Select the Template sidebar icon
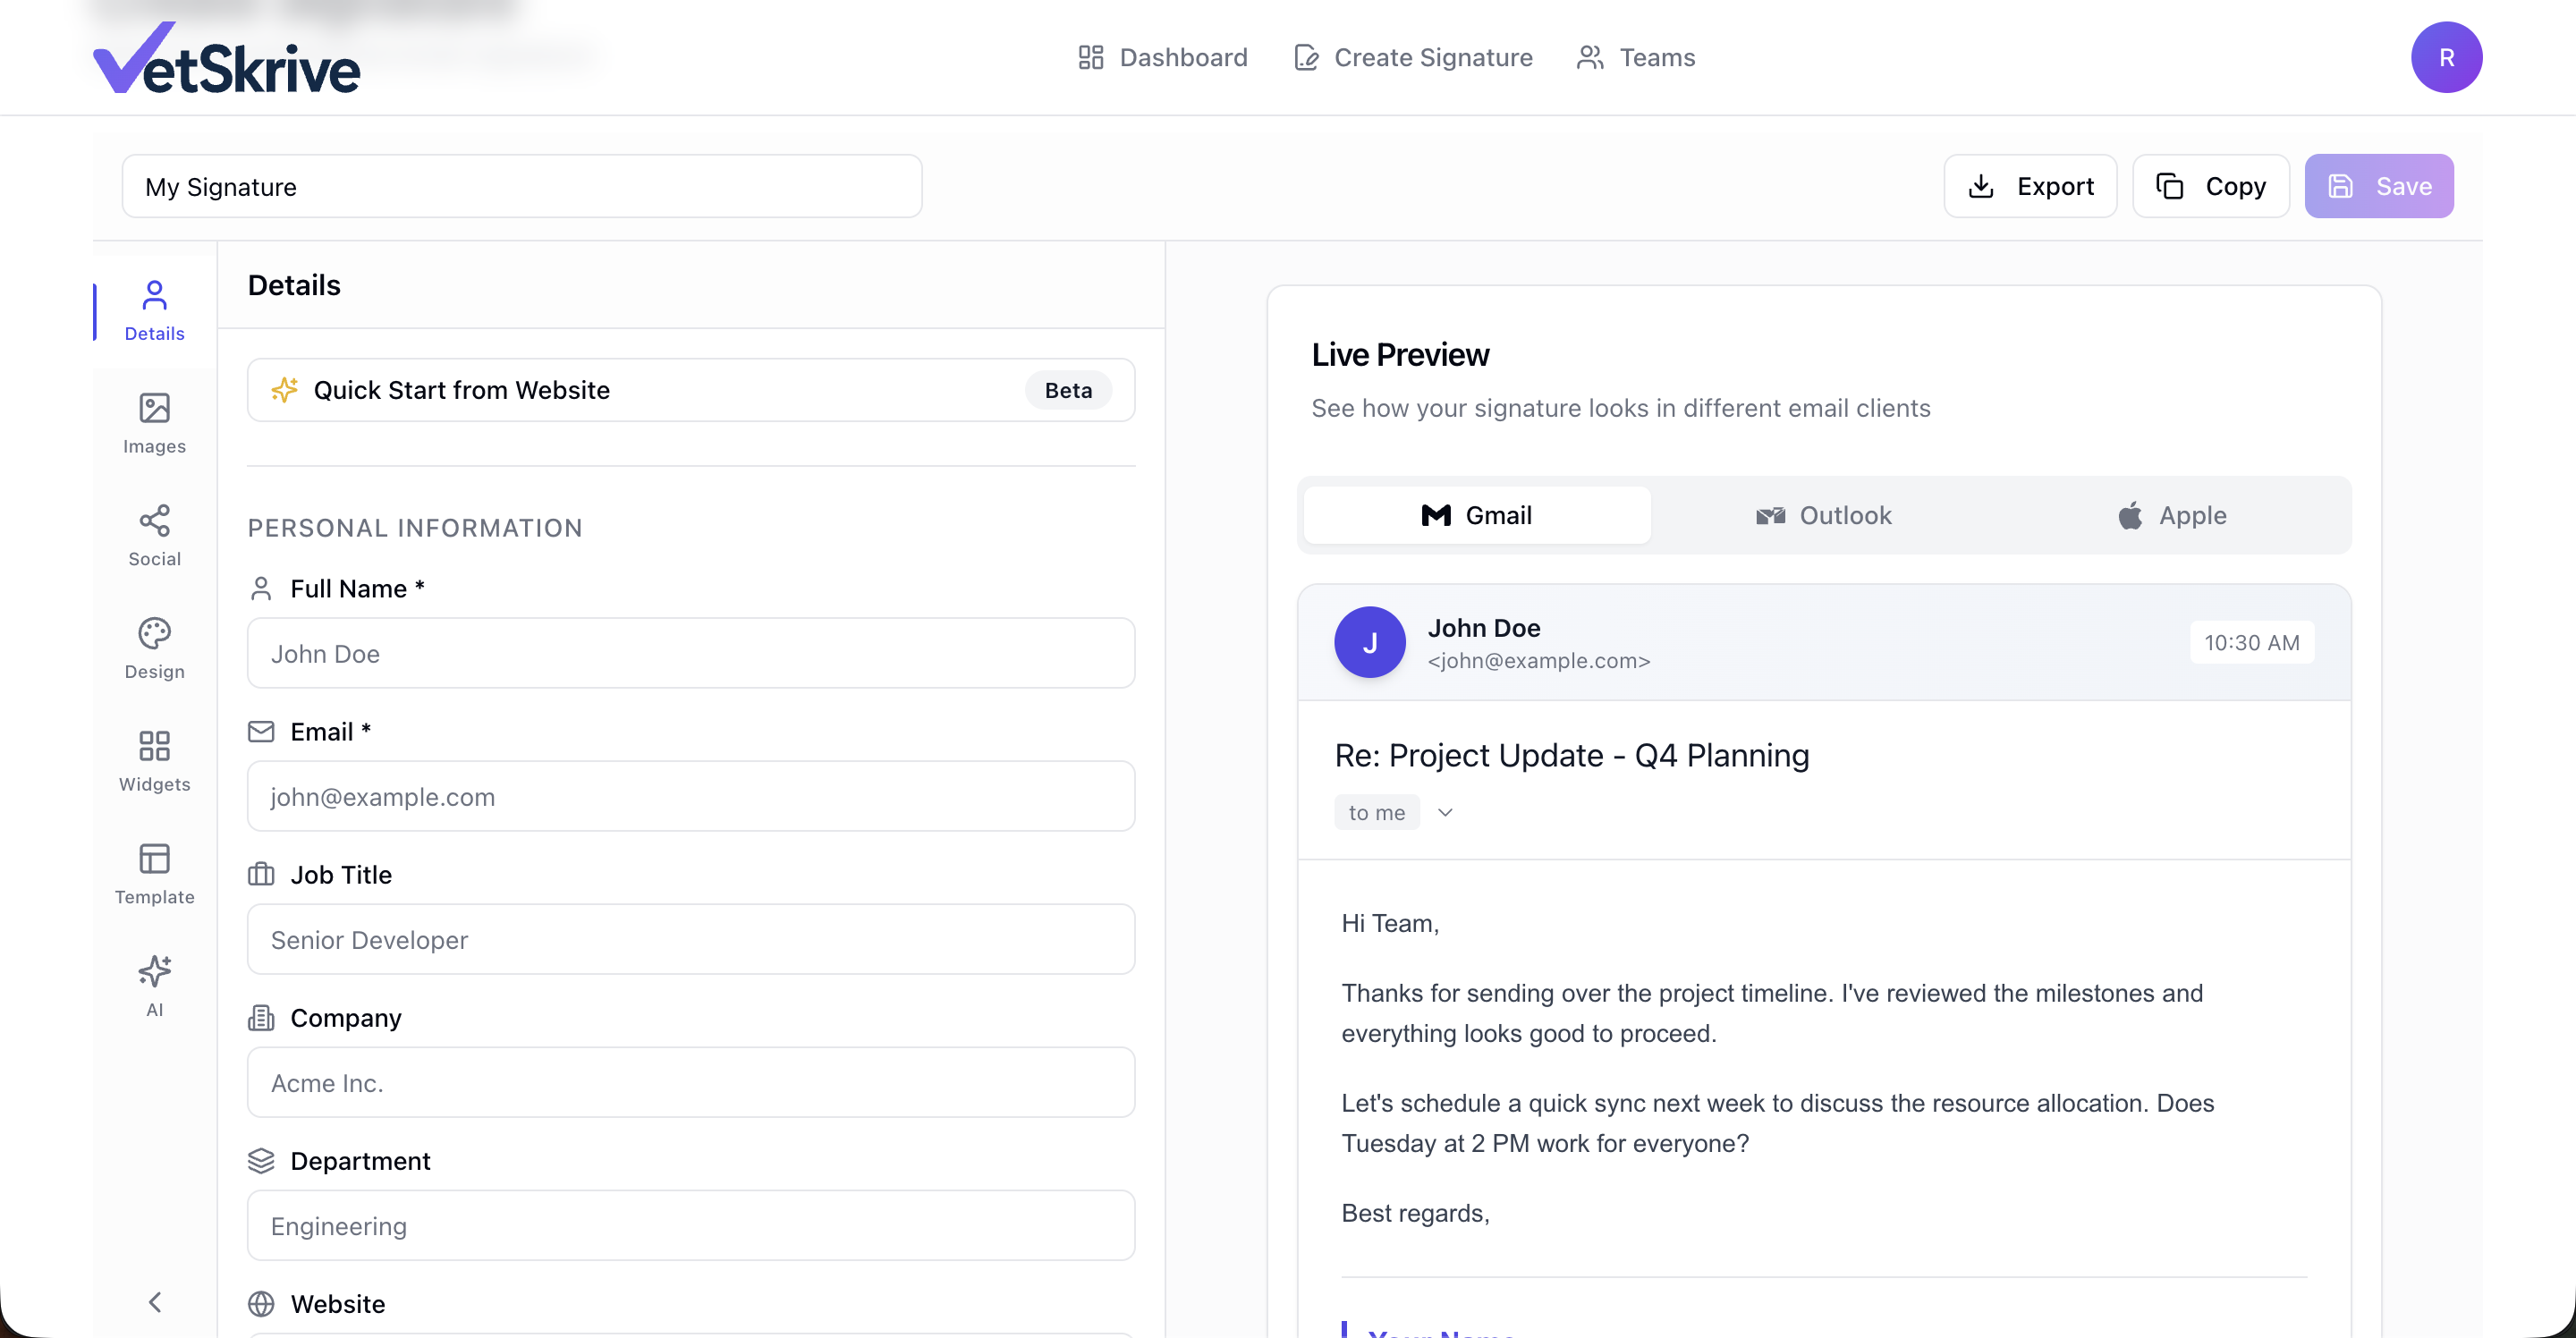 pos(153,872)
